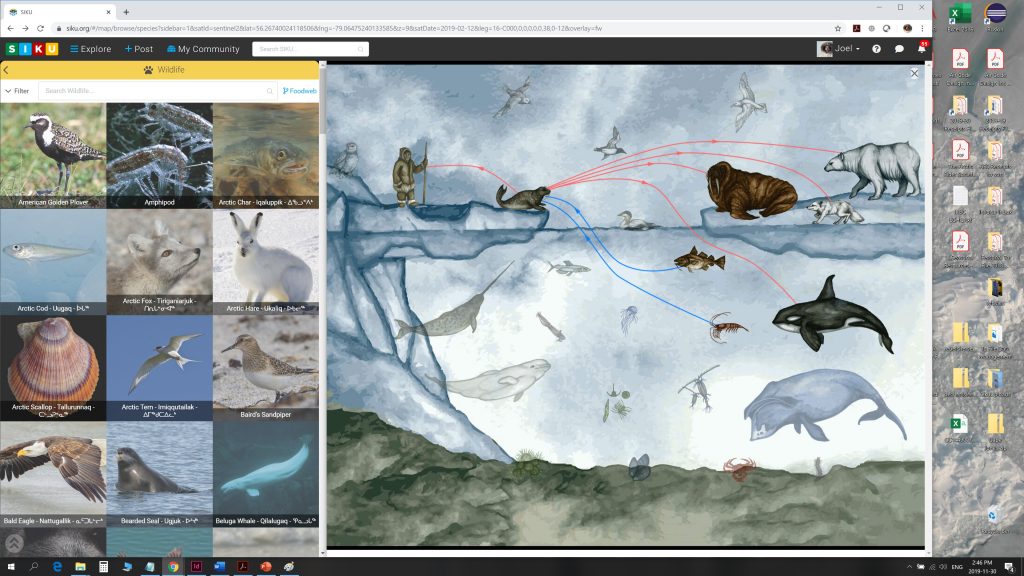Select the polar bear in the foodweb
Screen dimensions: 1024x576
873,170
